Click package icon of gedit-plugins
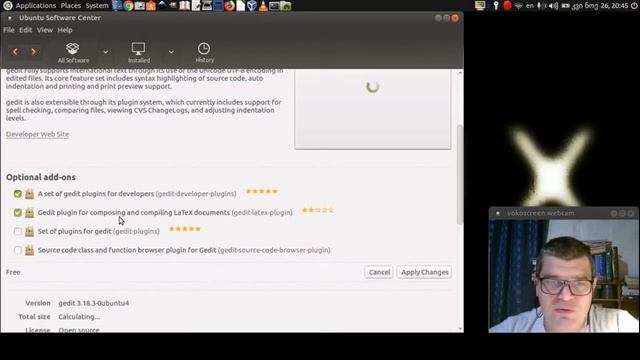 (x=29, y=231)
